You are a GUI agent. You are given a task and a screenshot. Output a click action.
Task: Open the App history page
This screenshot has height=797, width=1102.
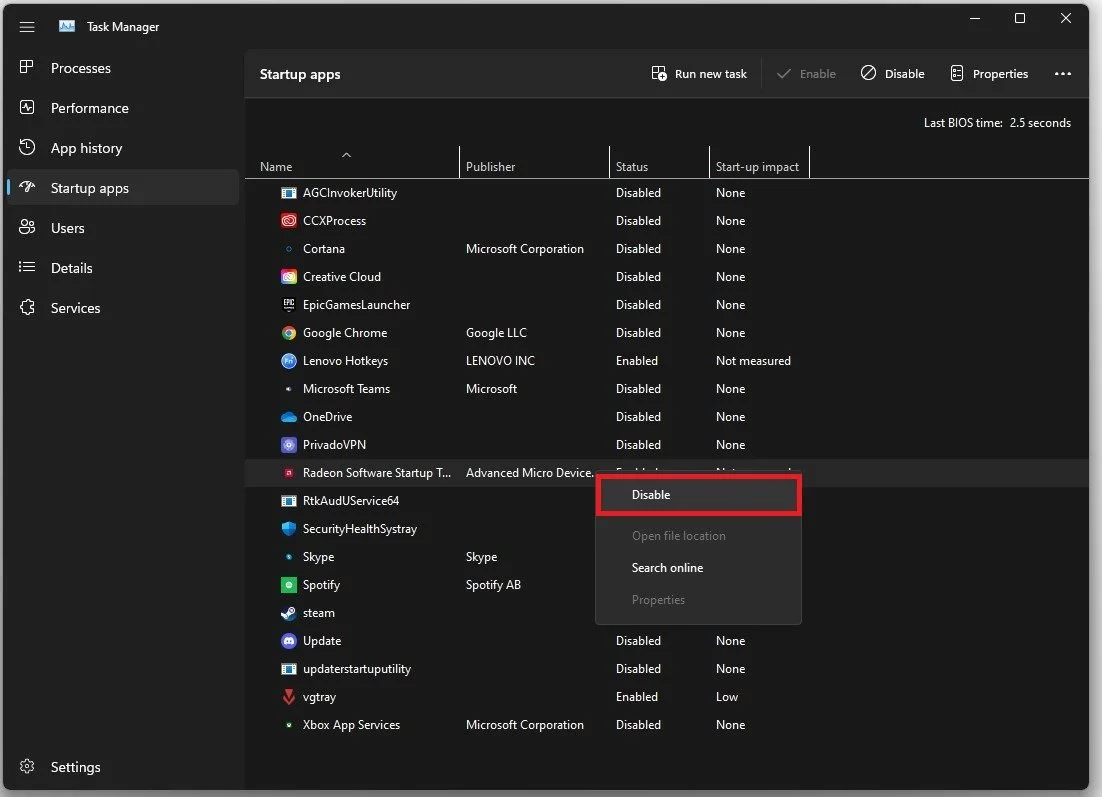[x=123, y=148]
